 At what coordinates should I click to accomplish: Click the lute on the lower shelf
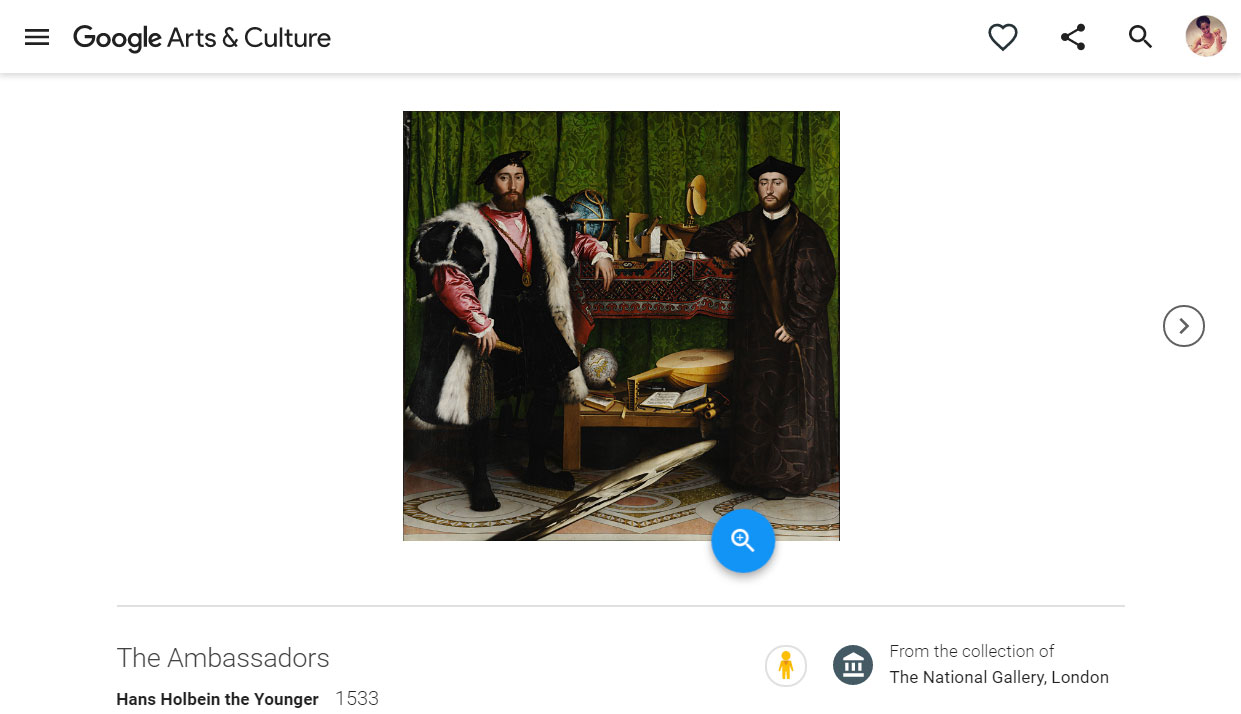690,368
